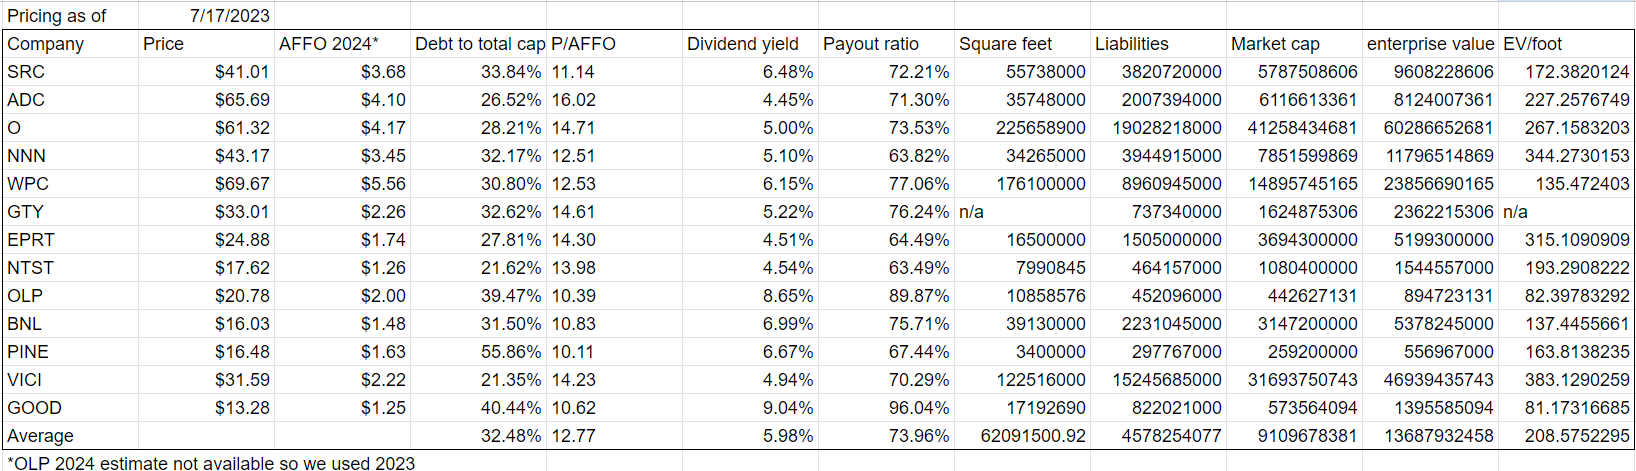
Task: Select the "Dividend yield" header cell
Action: pos(743,44)
